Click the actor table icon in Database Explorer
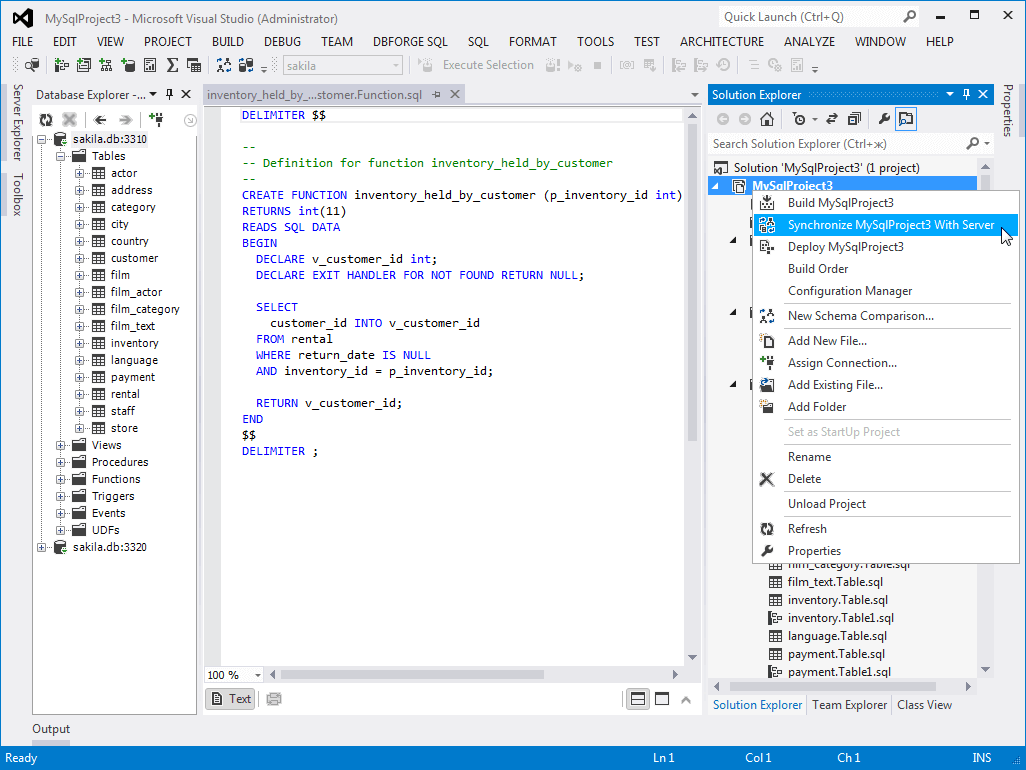The height and width of the screenshot is (770, 1026). (x=98, y=173)
